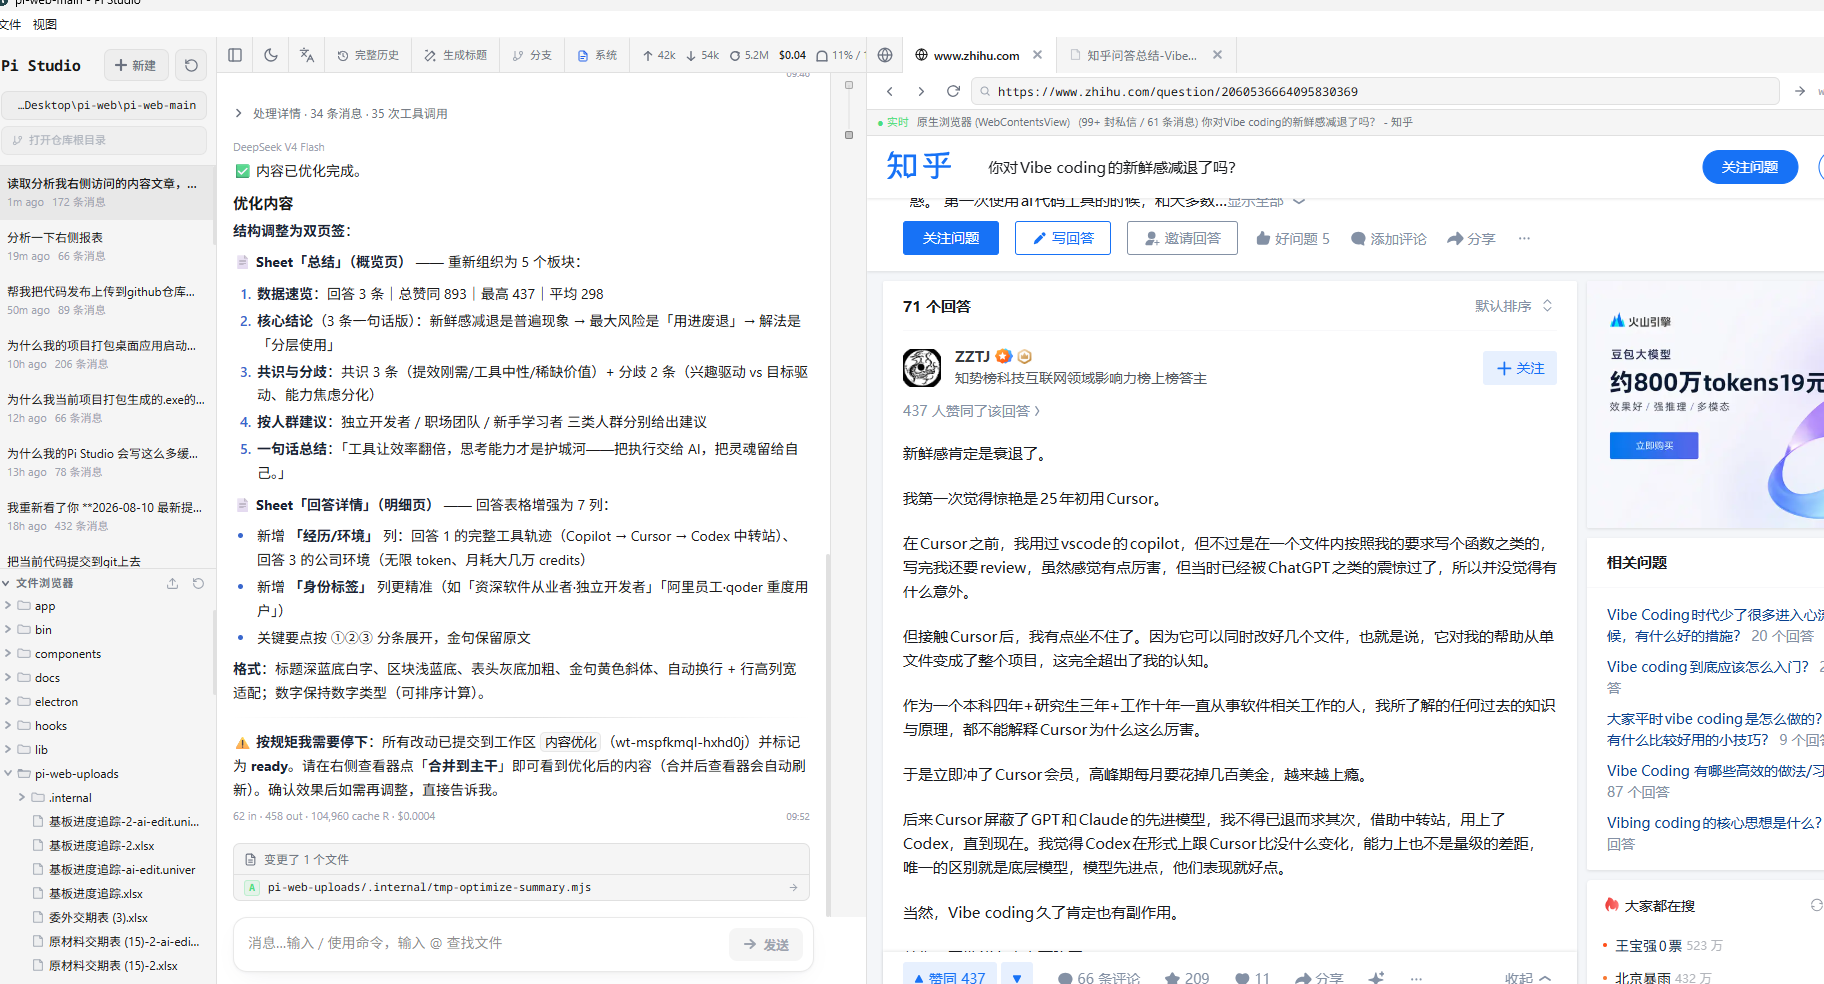This screenshot has width=1824, height=984.
Task: Click 打开仓库目录 open repository button
Action: [104, 140]
